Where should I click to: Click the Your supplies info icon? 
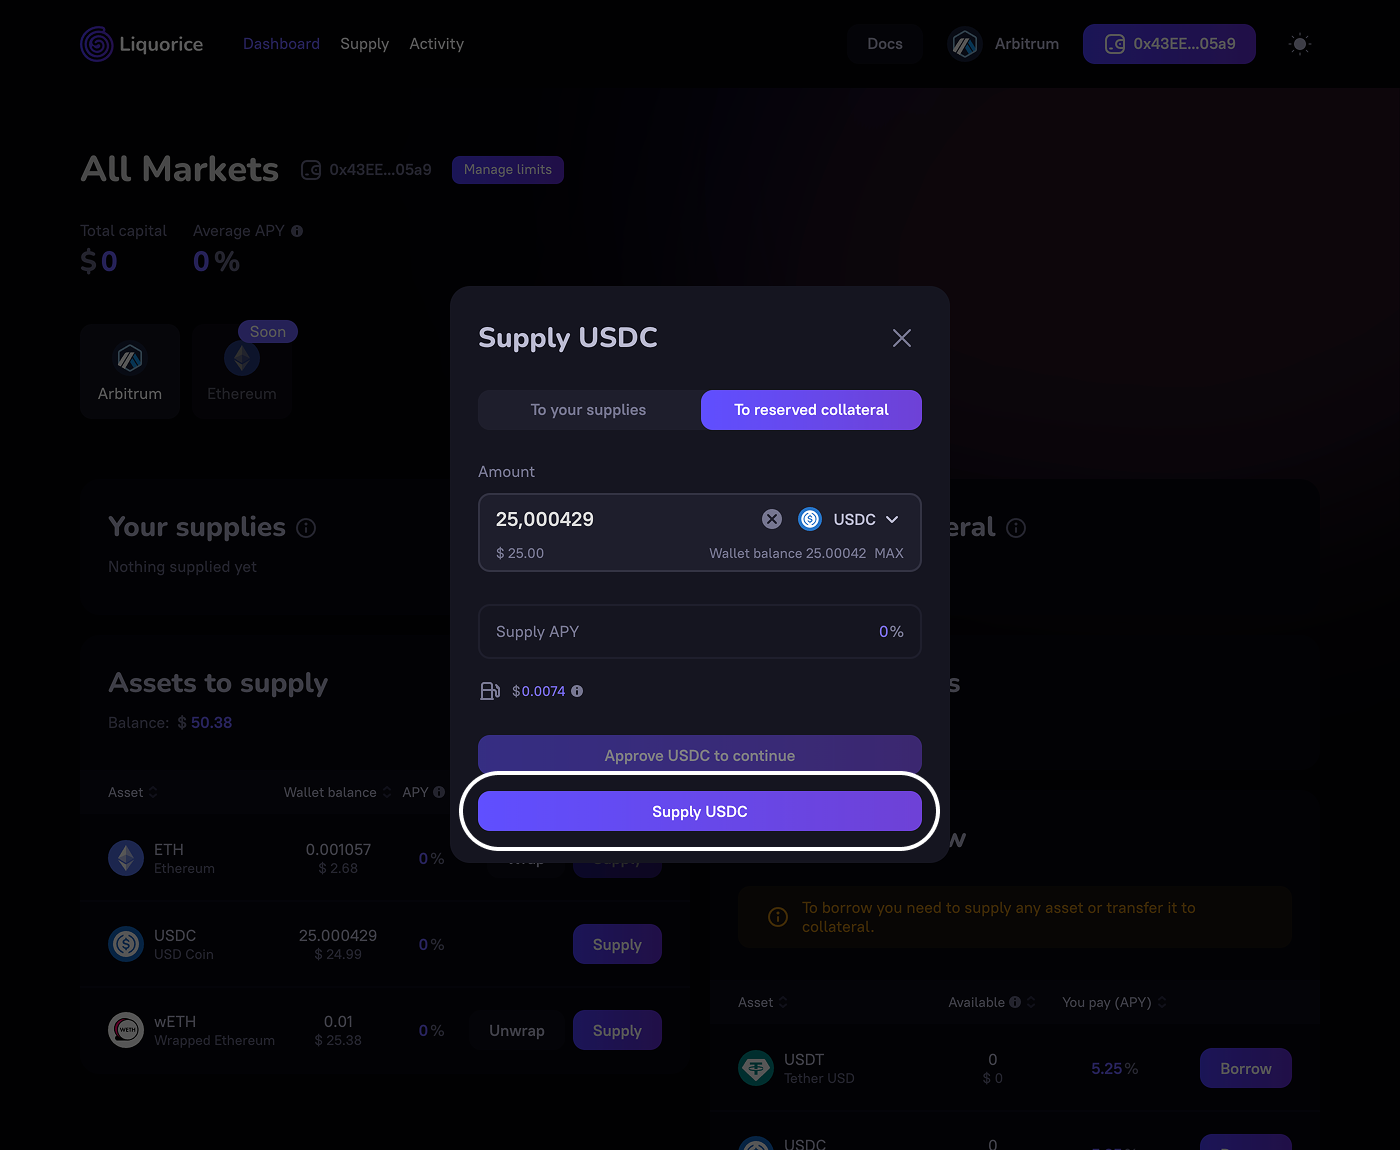point(306,528)
